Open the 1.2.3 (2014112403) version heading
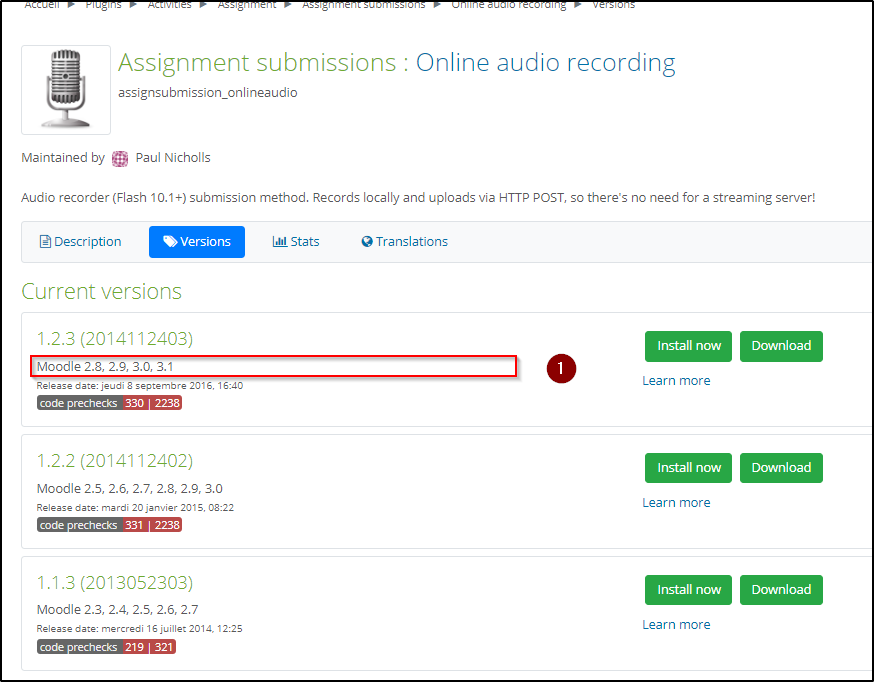Viewport: 874px width, 682px height. (x=115, y=338)
